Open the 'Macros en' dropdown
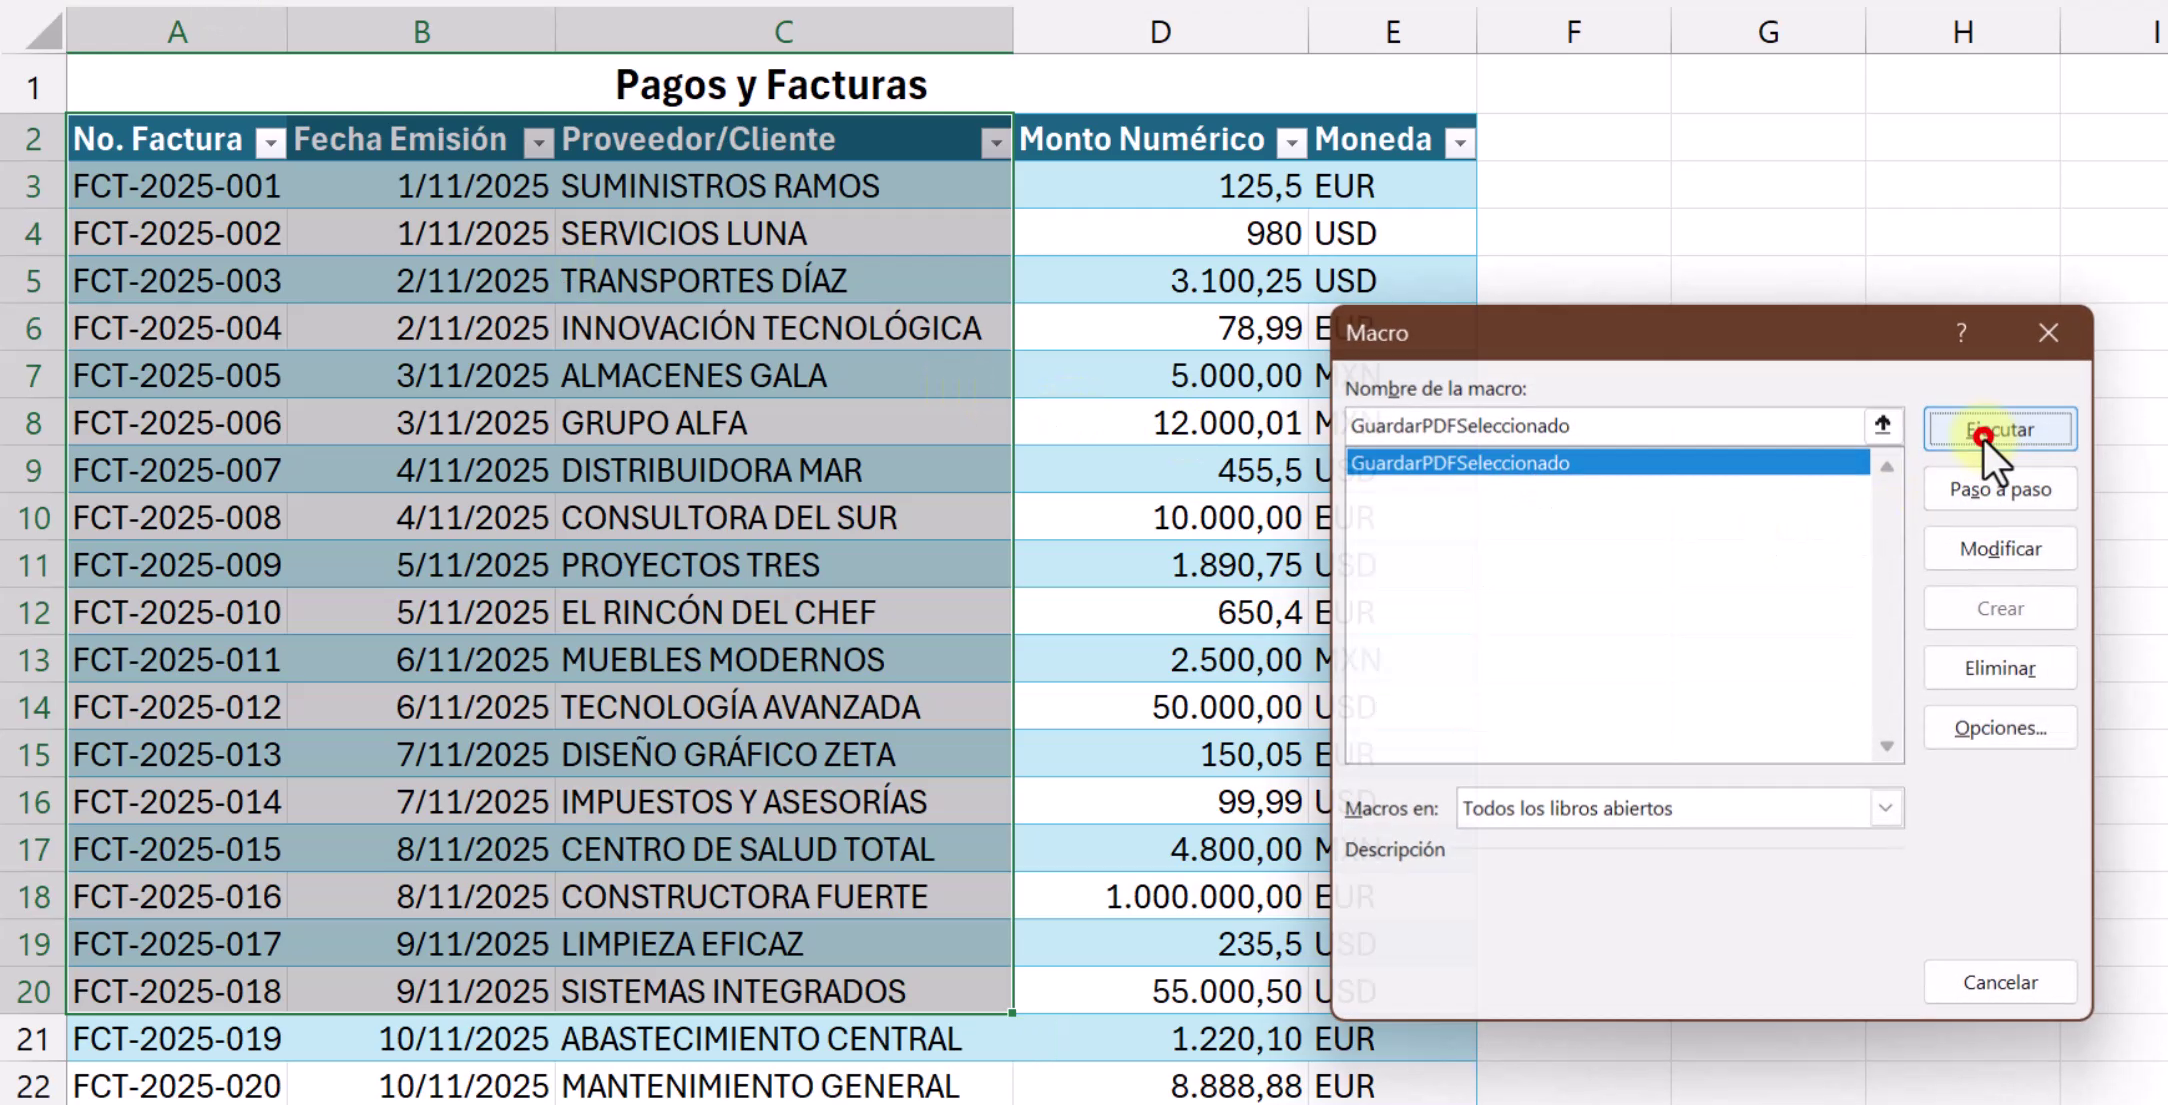The width and height of the screenshot is (2168, 1105). click(1886, 808)
